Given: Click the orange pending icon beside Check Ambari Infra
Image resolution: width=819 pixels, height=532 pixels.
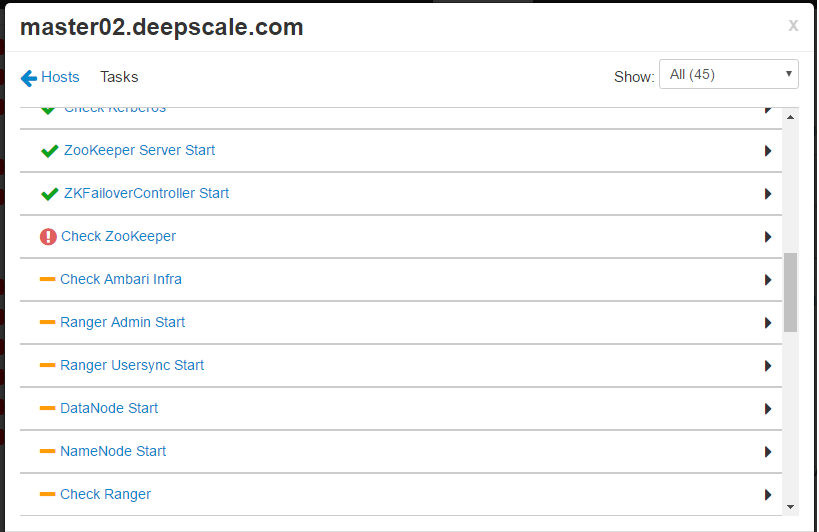Looking at the screenshot, I should pyautogui.click(x=47, y=279).
